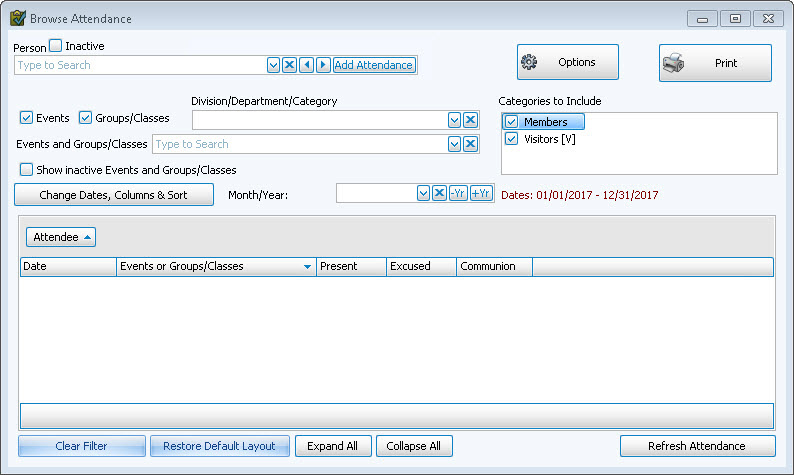The height and width of the screenshot is (475, 794).
Task: Advance one year with +Yr
Action: [481, 193]
